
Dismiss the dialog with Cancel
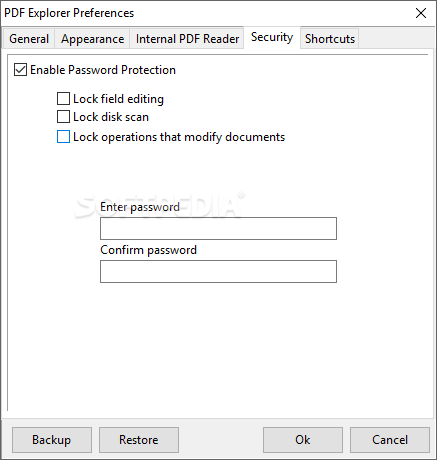coord(390,440)
